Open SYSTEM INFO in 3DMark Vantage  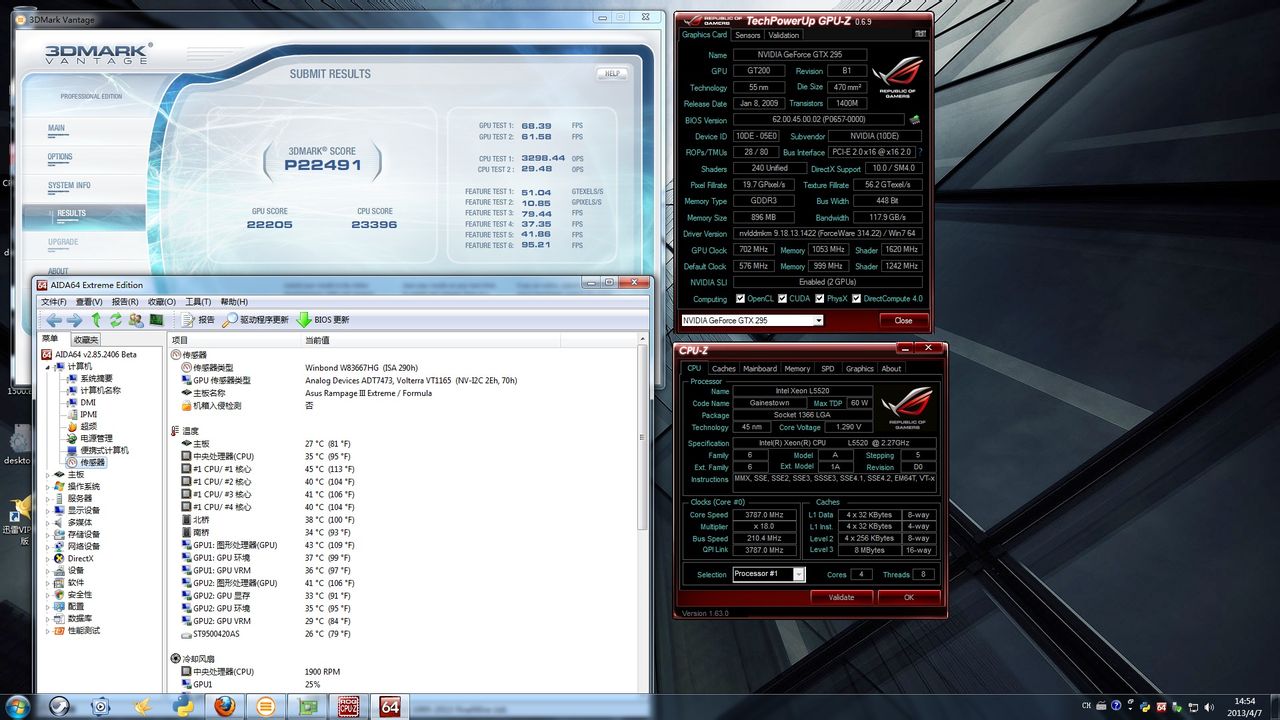(69, 185)
